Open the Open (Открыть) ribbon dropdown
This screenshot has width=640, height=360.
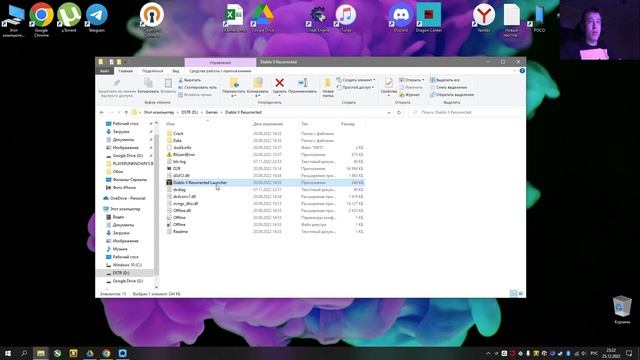pos(411,80)
